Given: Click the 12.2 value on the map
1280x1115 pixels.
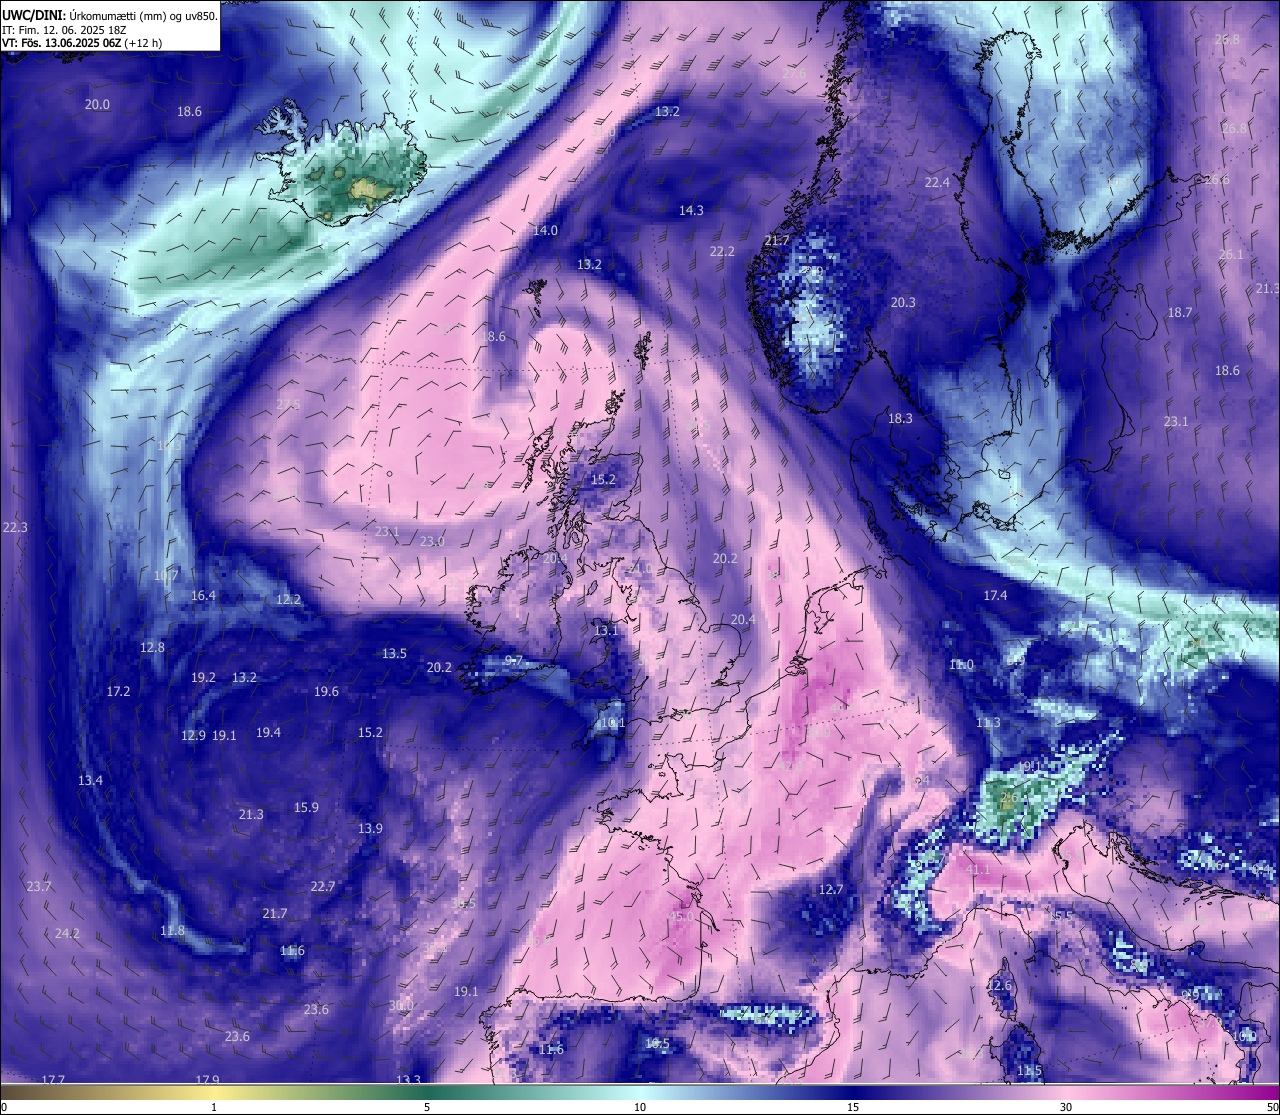Looking at the screenshot, I should (288, 600).
